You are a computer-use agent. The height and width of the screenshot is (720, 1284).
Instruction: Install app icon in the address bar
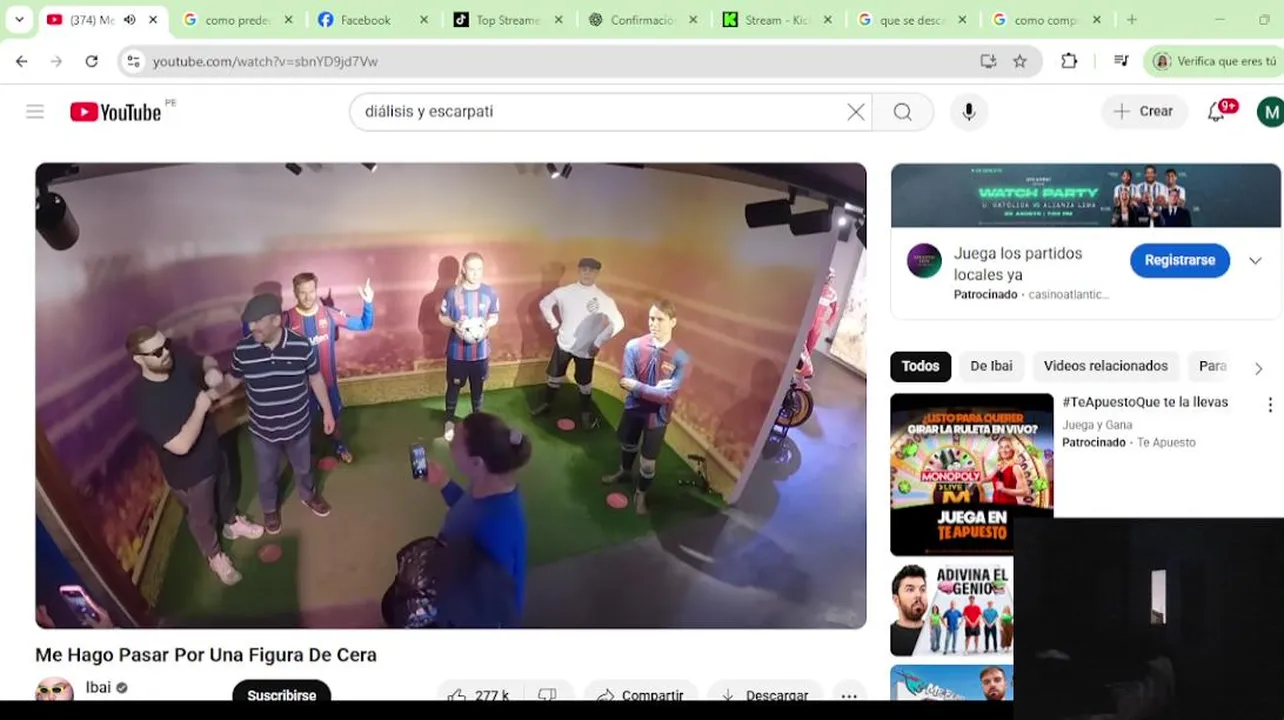click(x=988, y=61)
